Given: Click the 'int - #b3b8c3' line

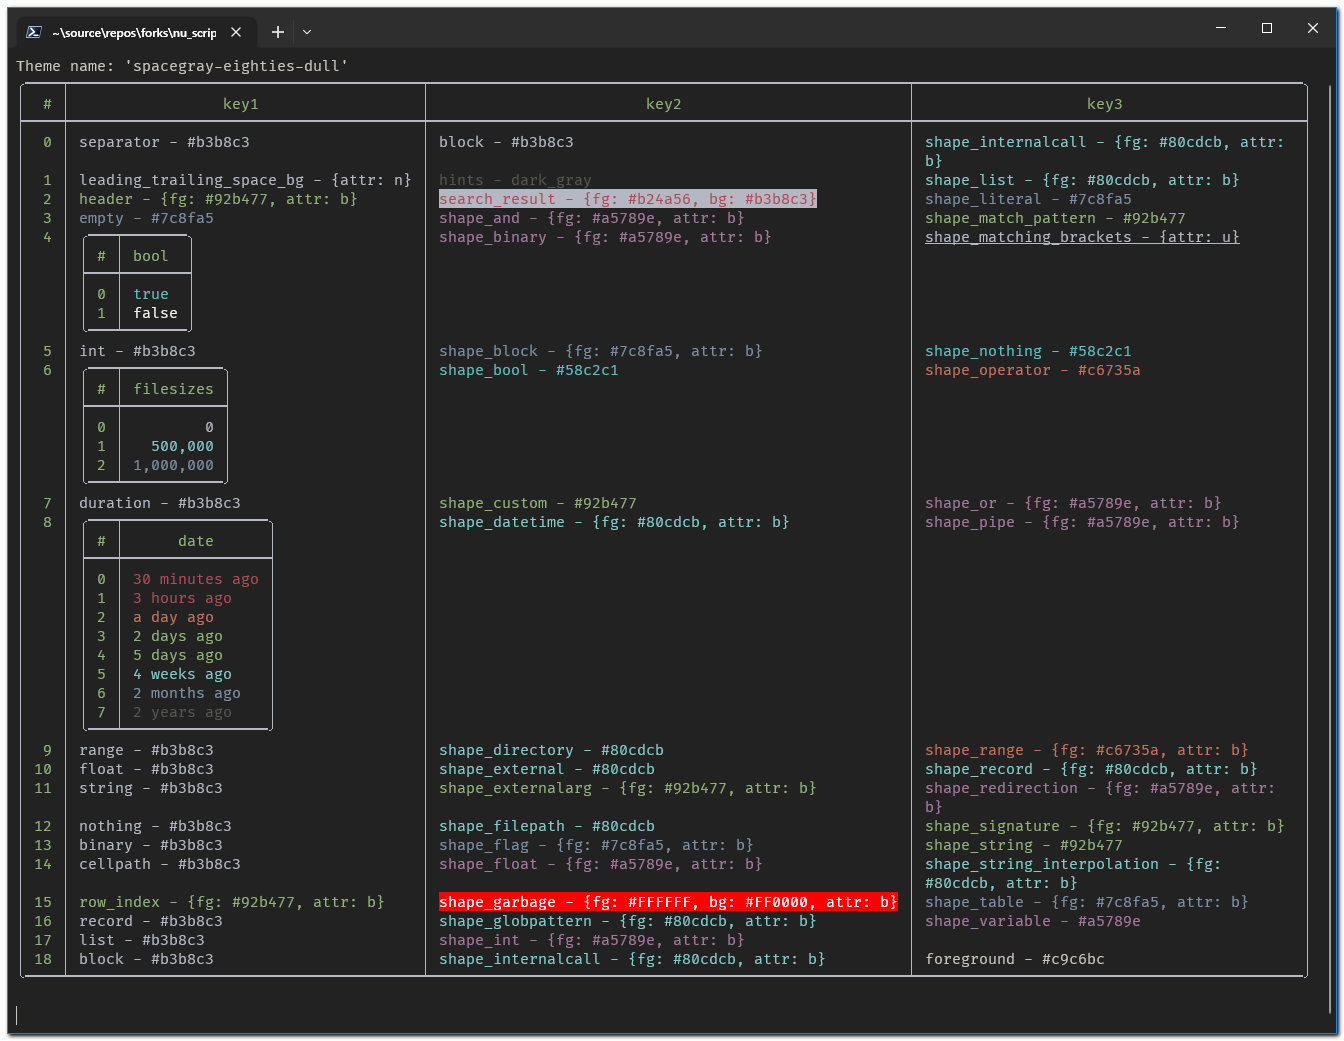Looking at the screenshot, I should pos(138,351).
